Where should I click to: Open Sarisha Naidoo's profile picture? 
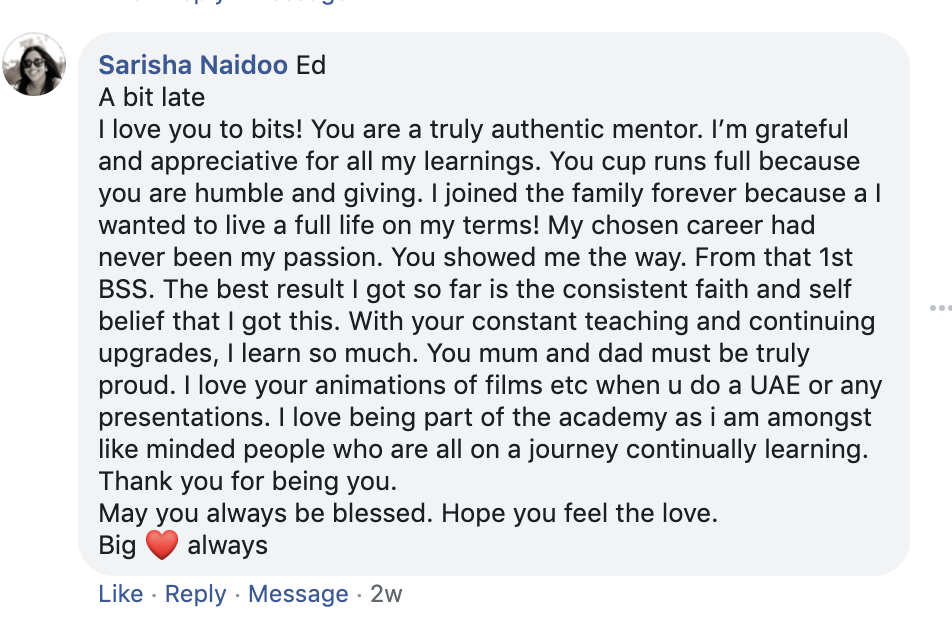pos(35,65)
